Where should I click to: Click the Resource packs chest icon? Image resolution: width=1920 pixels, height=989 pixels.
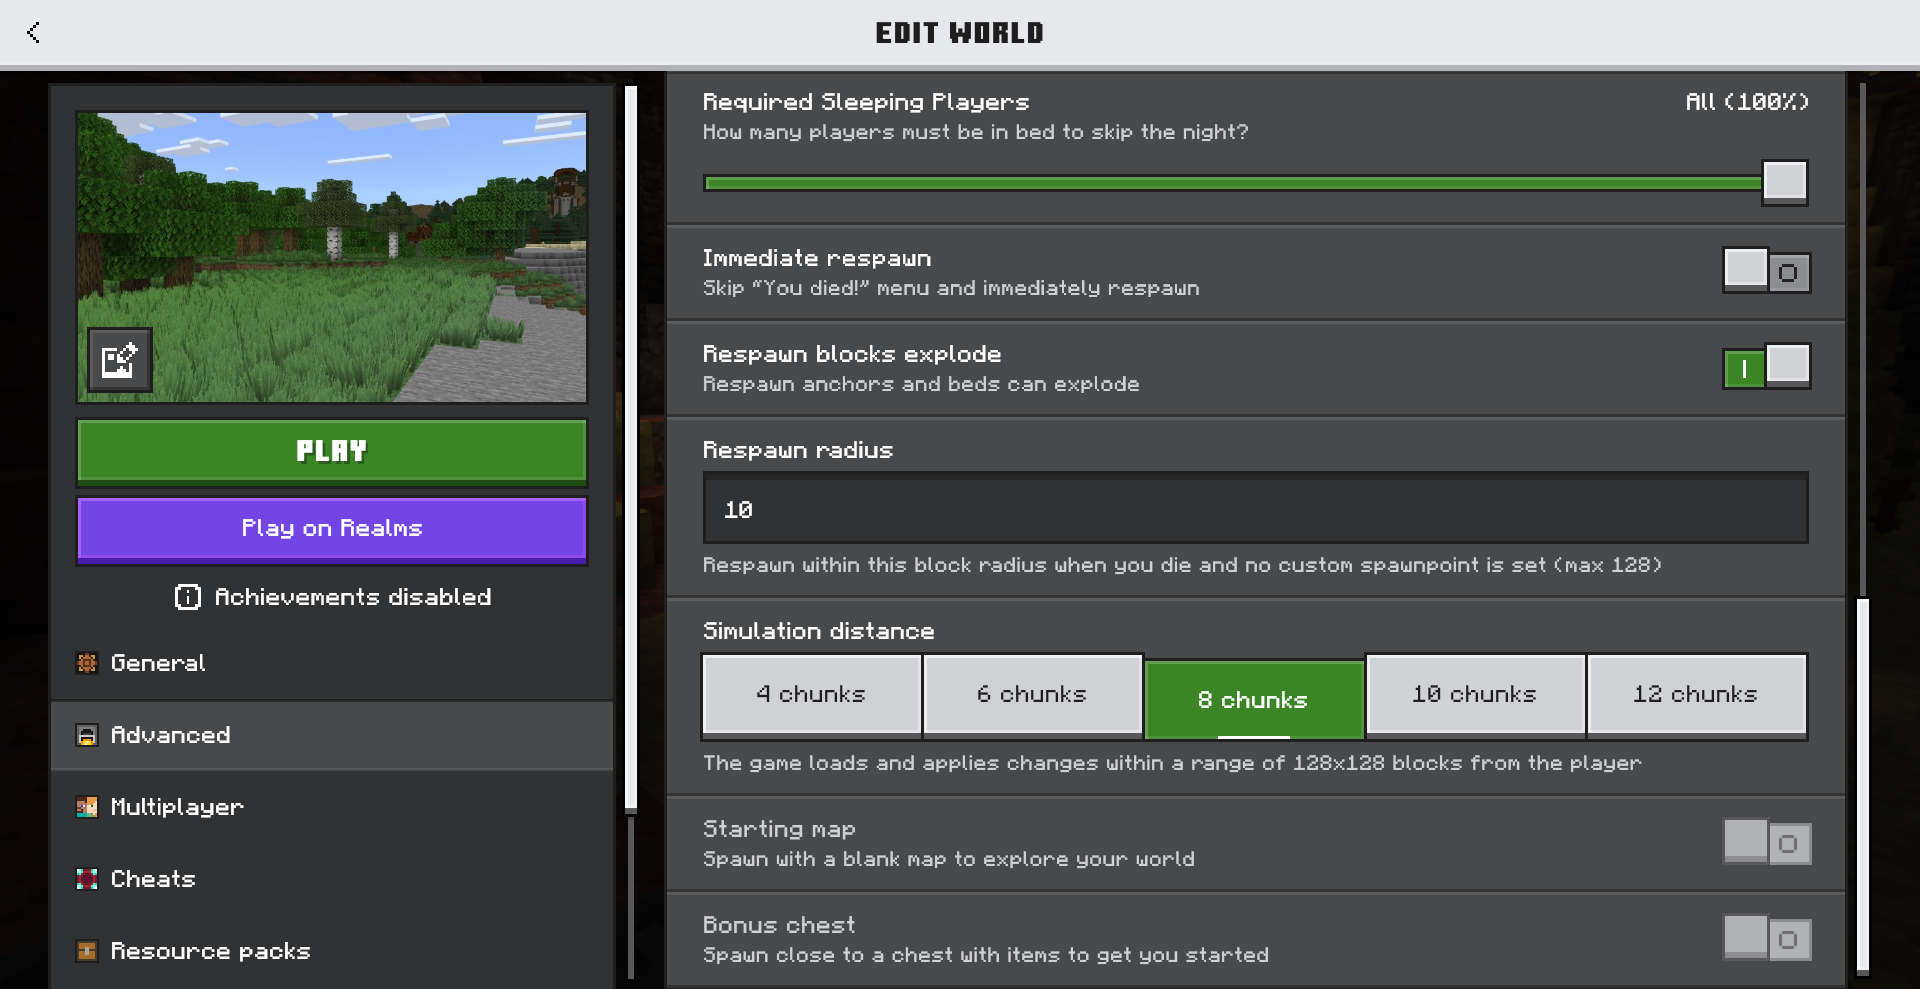87,951
